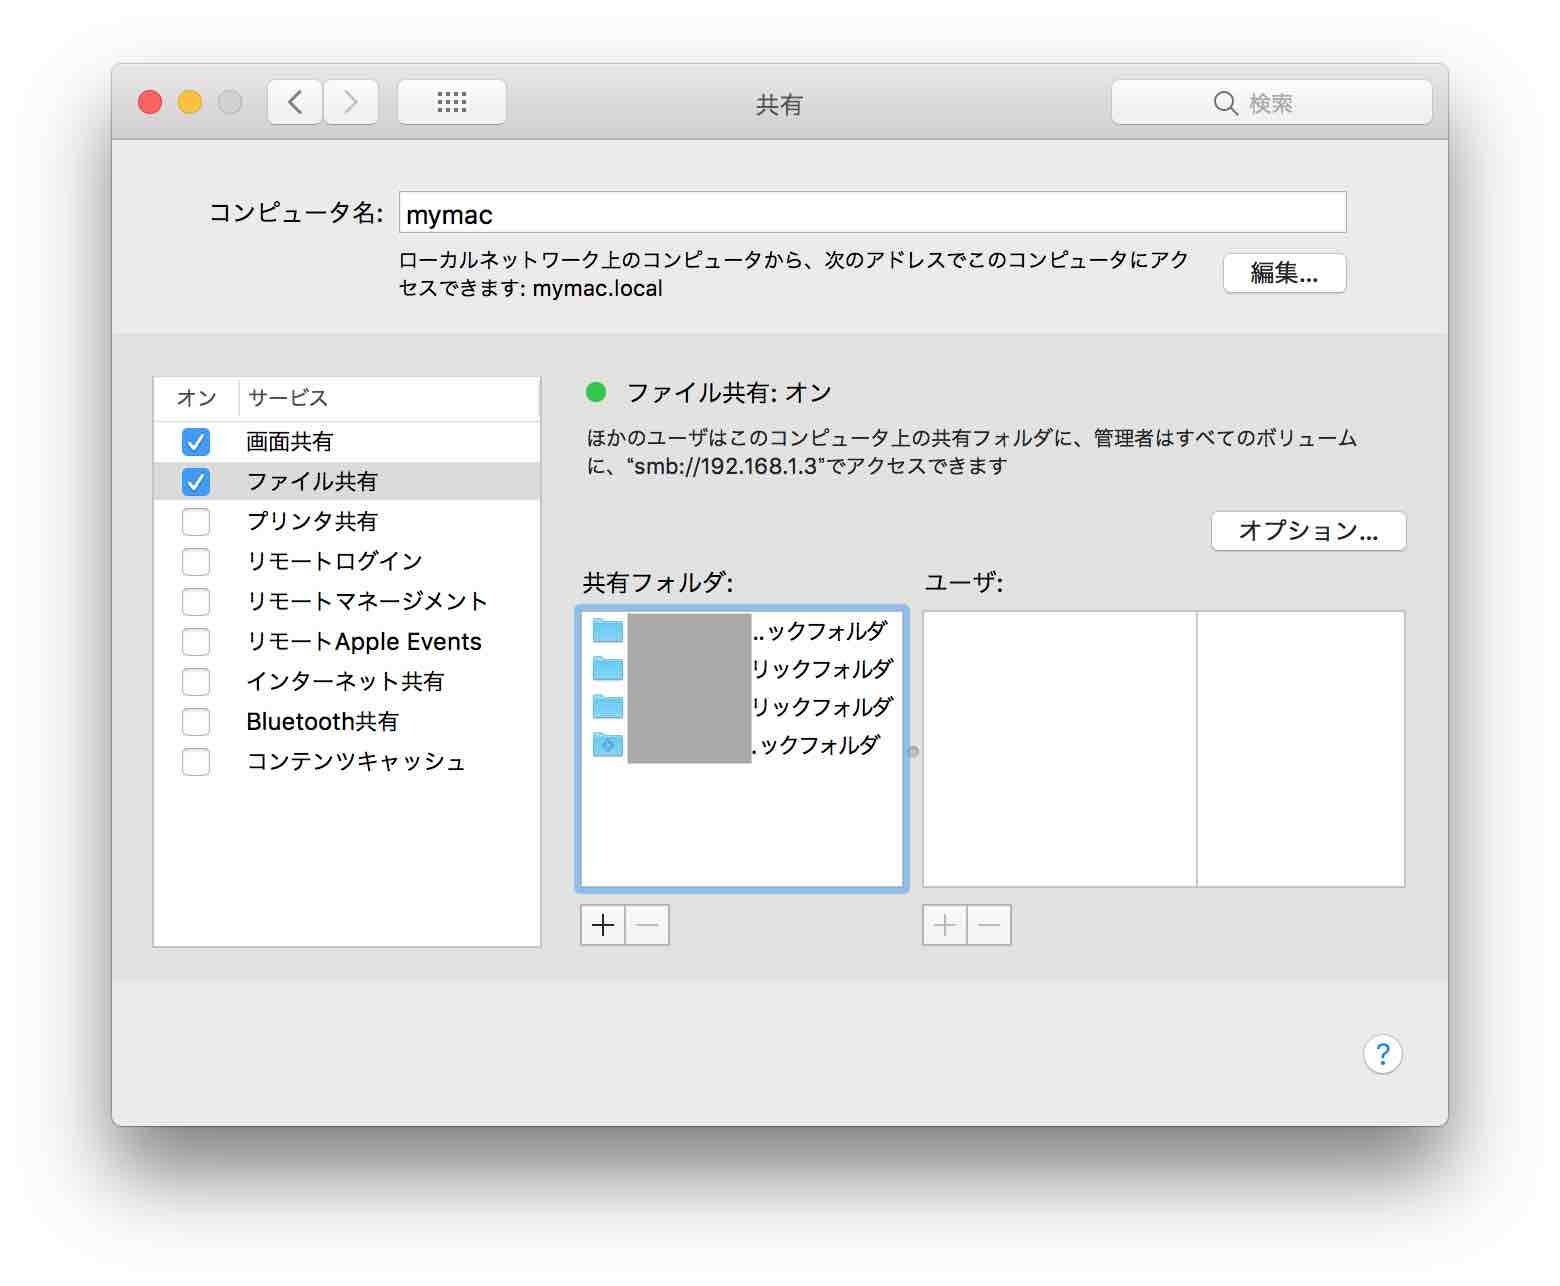Click the コンピュータ名 text field
Image resolution: width=1560 pixels, height=1286 pixels.
pos(872,212)
